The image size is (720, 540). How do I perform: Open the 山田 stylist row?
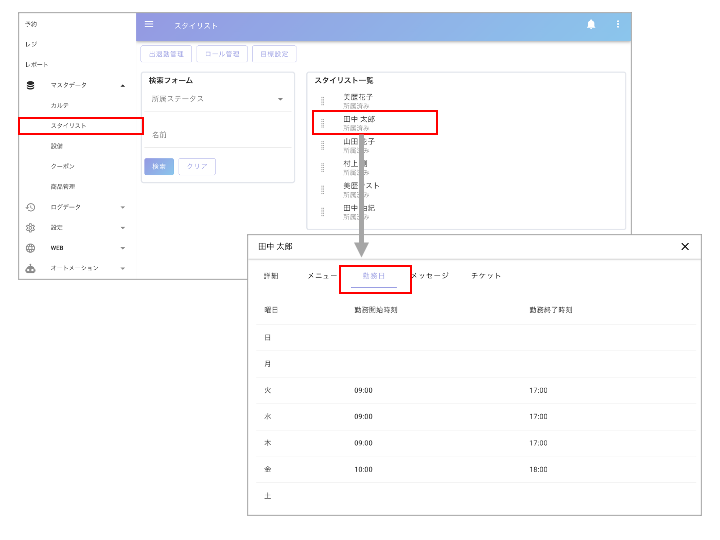click(x=466, y=145)
